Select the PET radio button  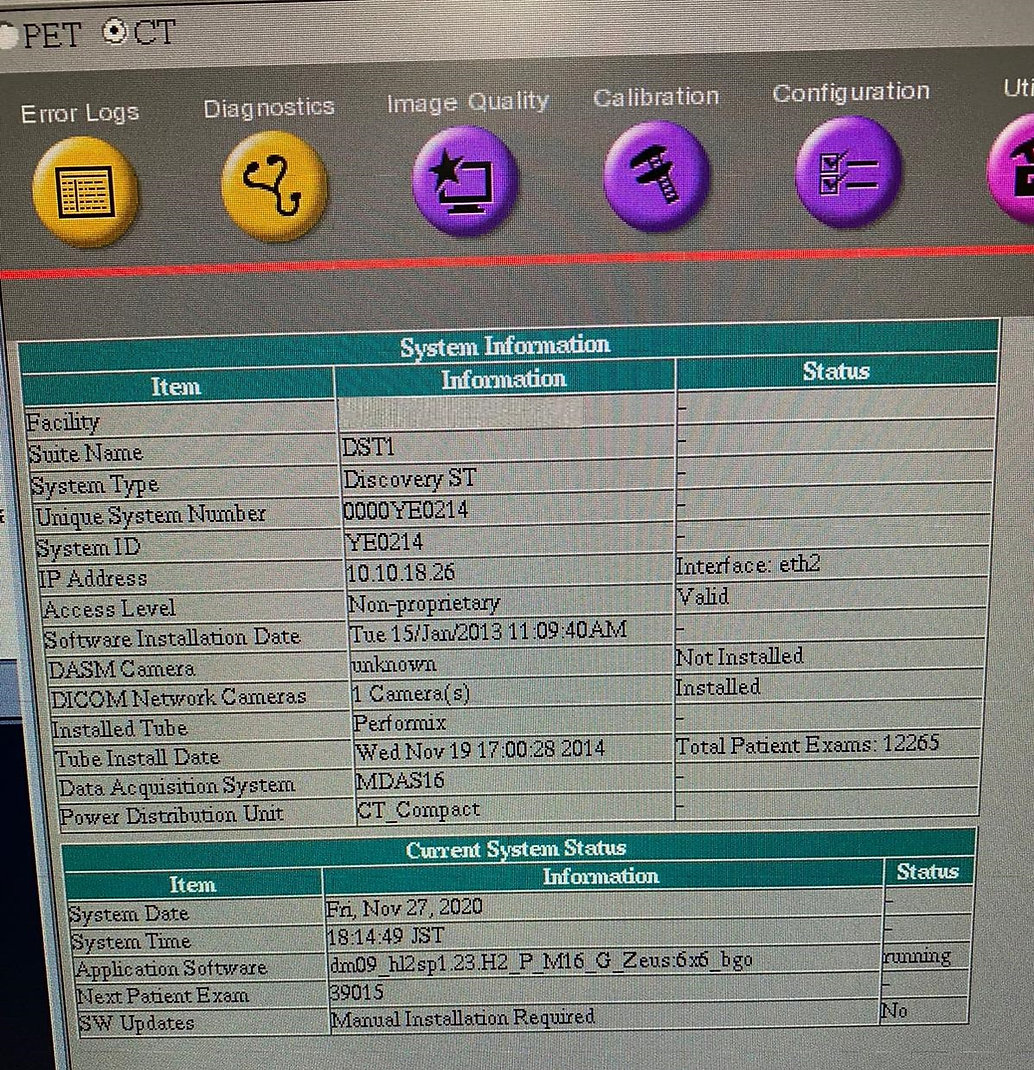[x=8, y=36]
